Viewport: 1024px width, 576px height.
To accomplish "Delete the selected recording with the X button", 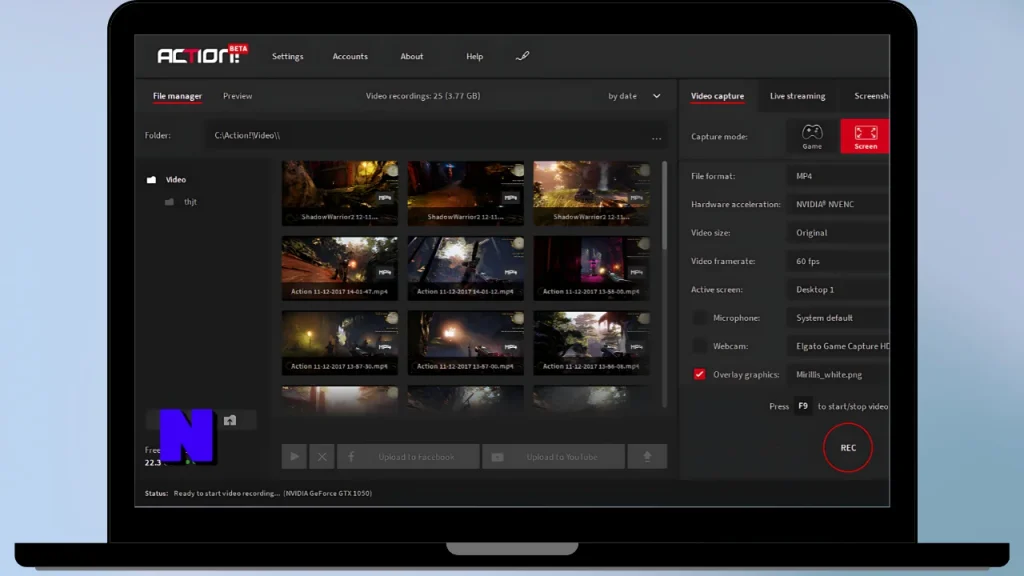I will [322, 456].
